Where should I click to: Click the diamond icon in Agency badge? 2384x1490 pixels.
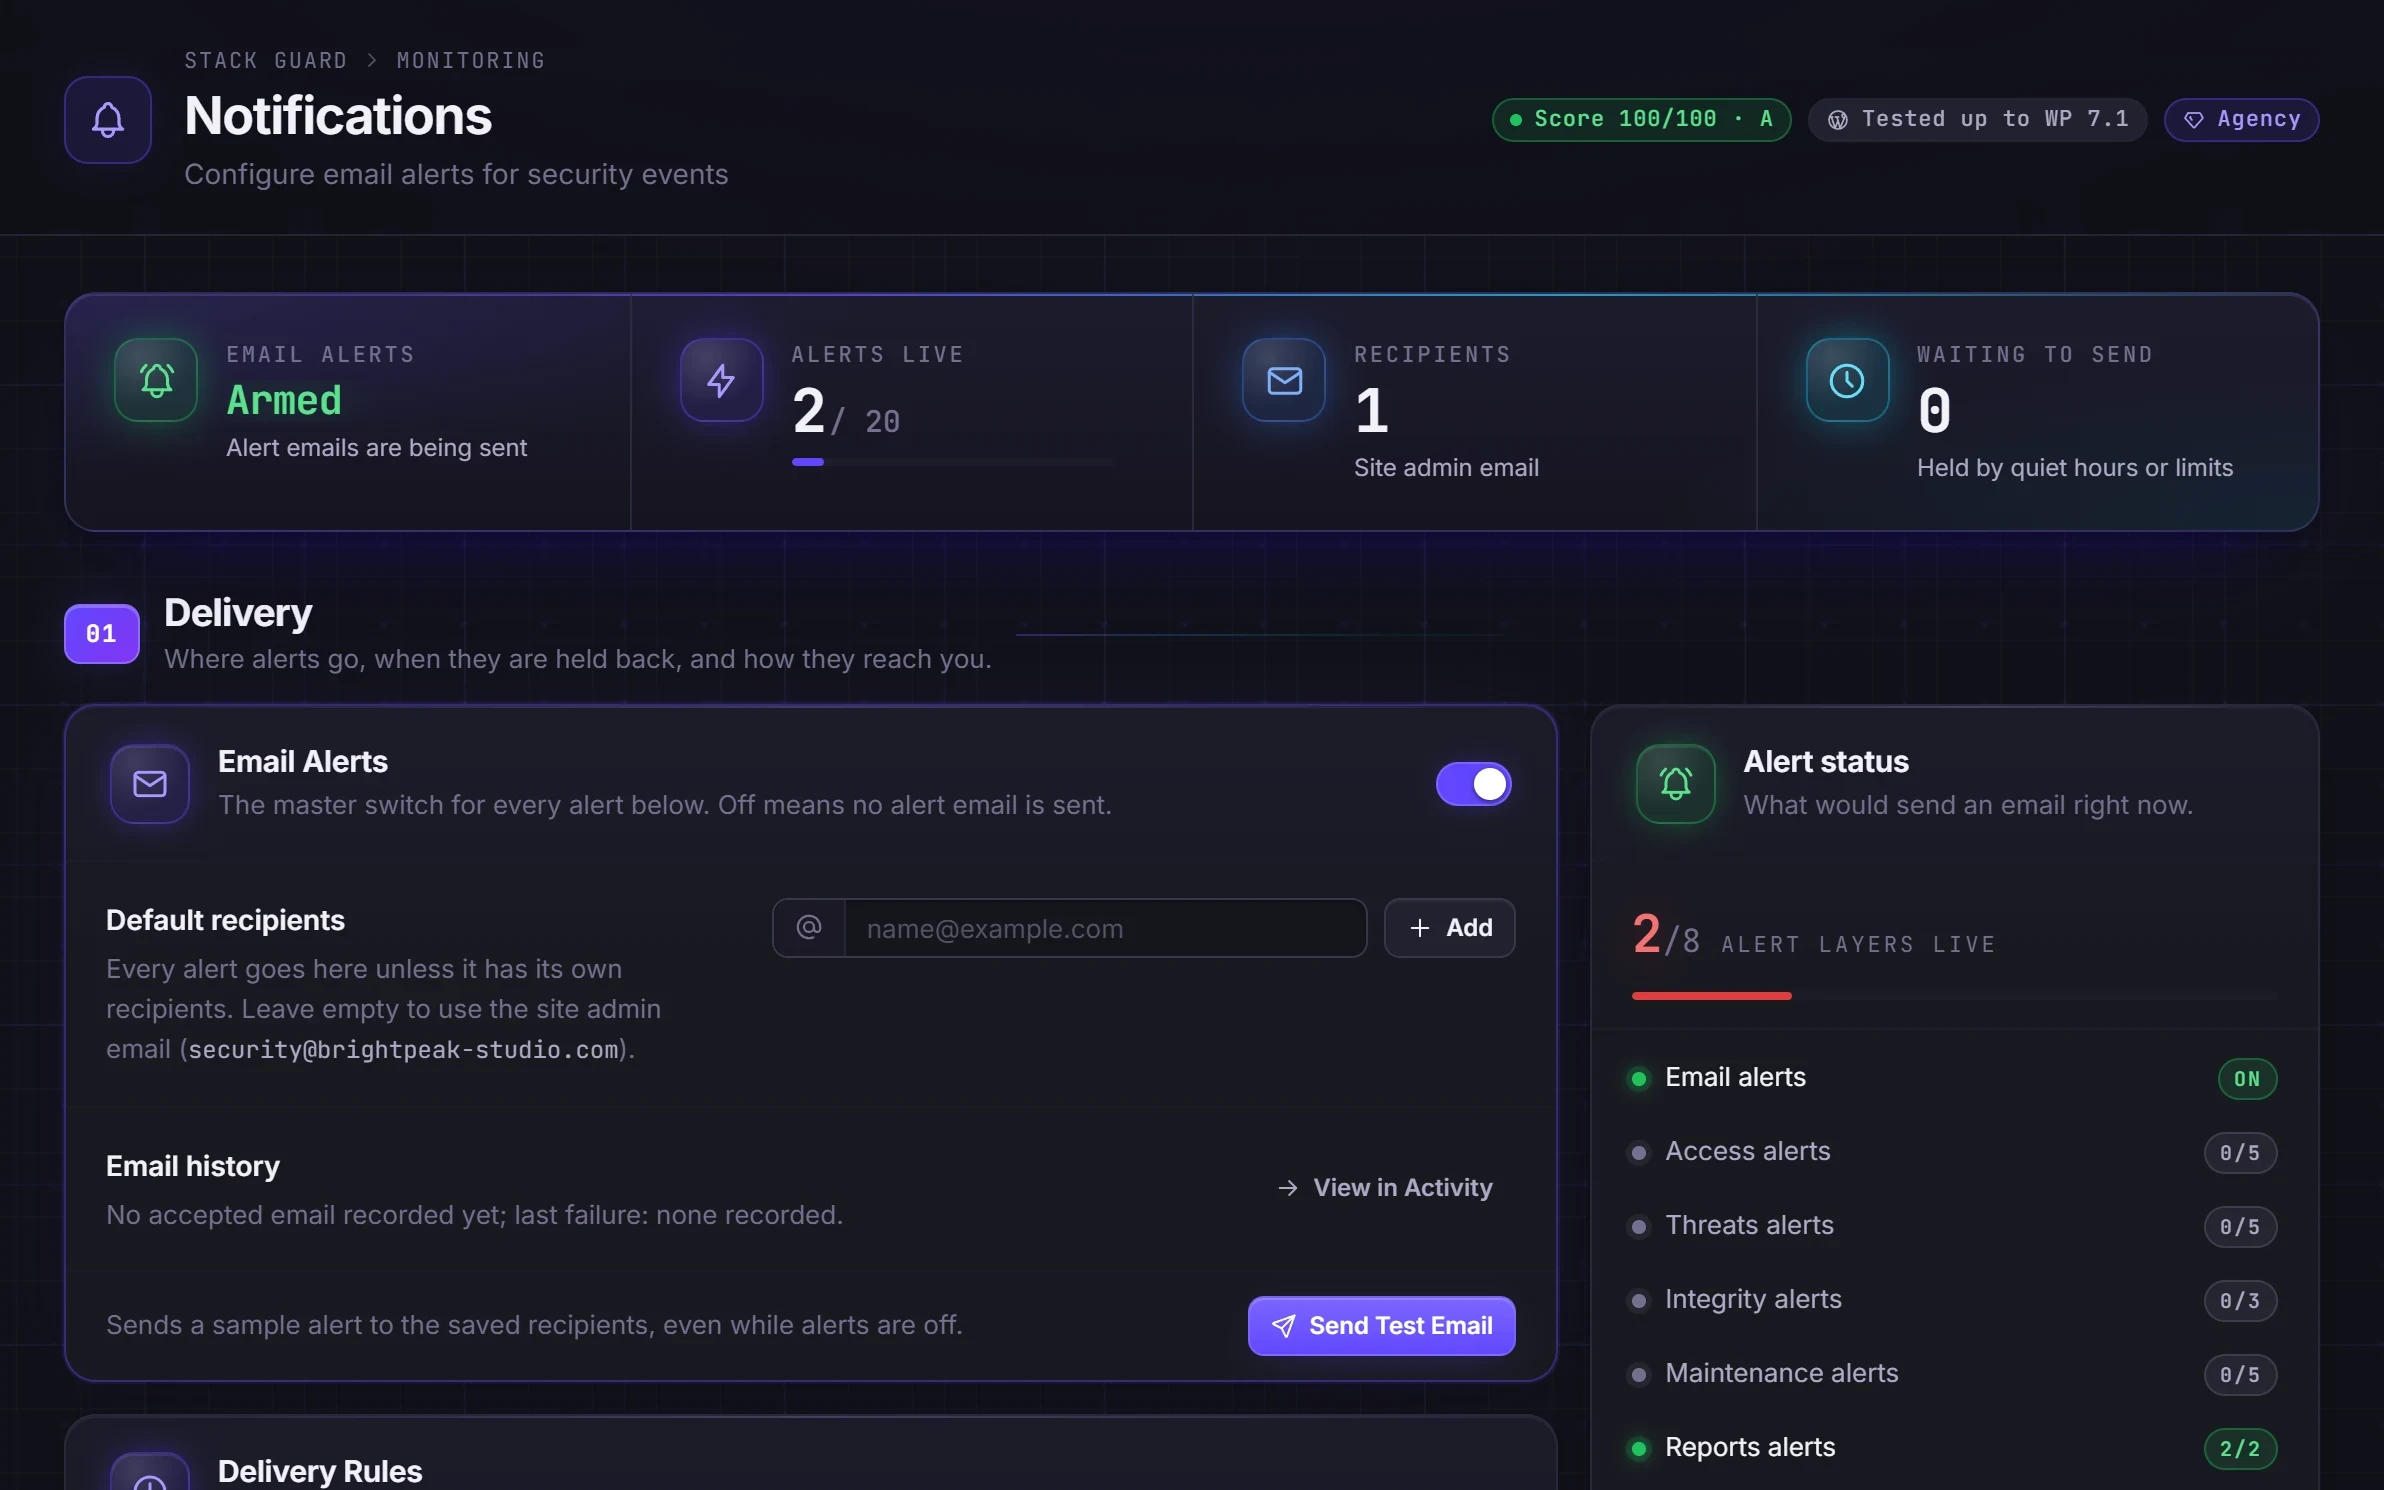(x=2194, y=120)
